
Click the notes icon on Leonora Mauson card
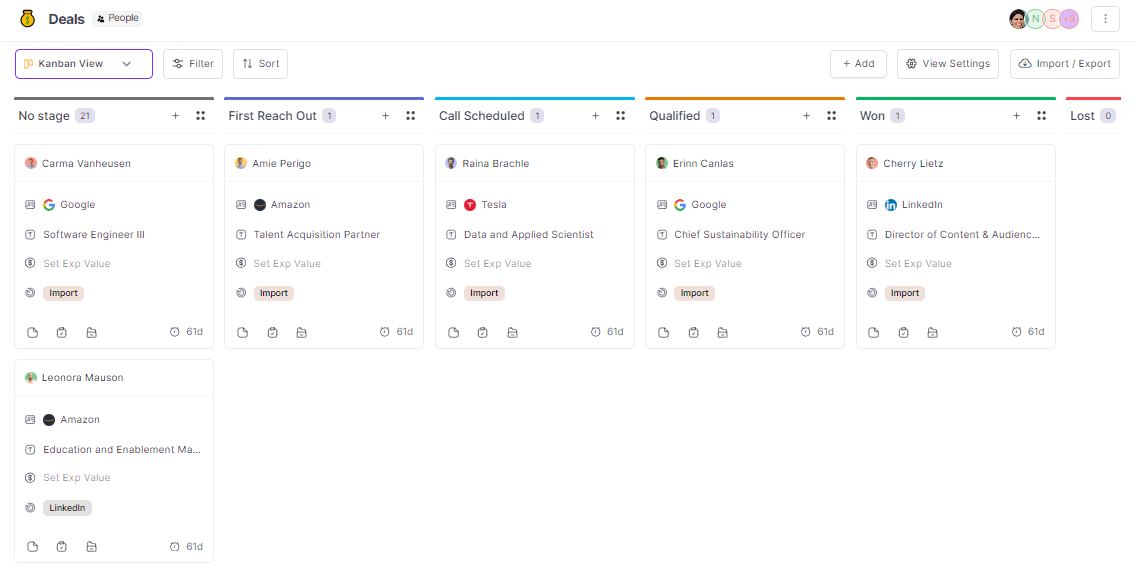click(32, 546)
